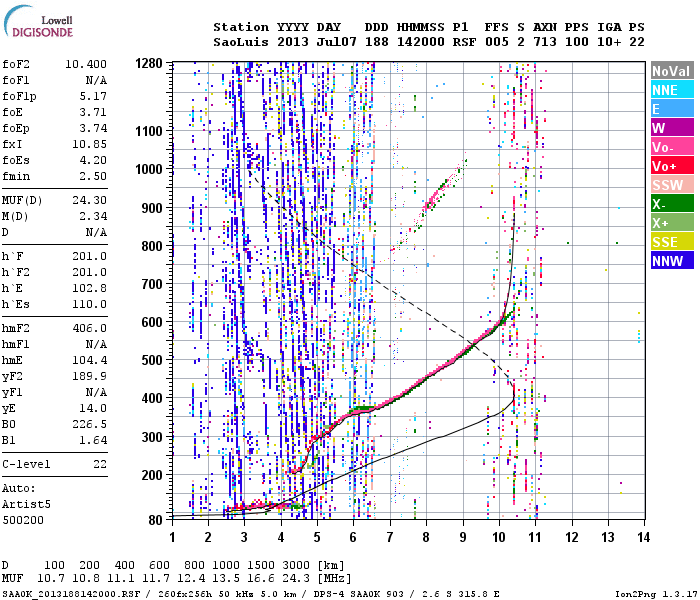Click the B1 value 1.64
This screenshot has height=600, width=700.
(x=93, y=440)
